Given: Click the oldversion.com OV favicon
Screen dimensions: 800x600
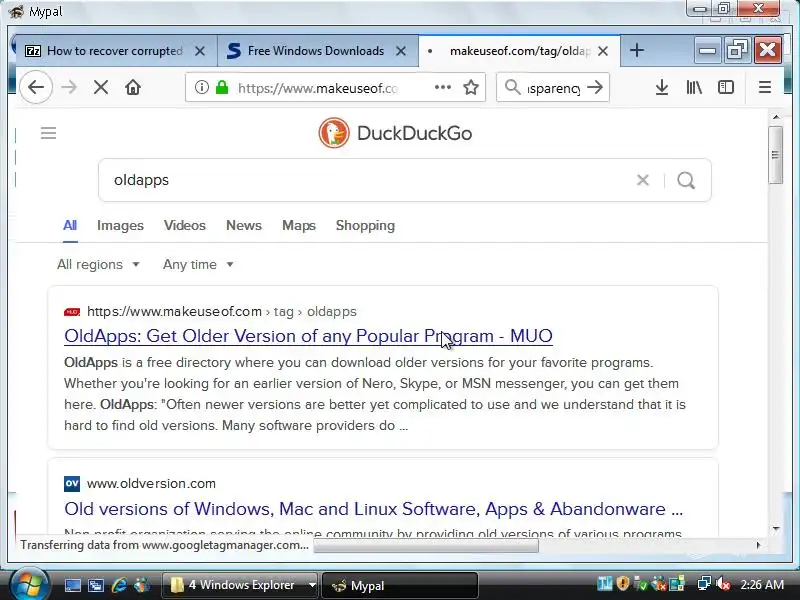Looking at the screenshot, I should [x=72, y=483].
